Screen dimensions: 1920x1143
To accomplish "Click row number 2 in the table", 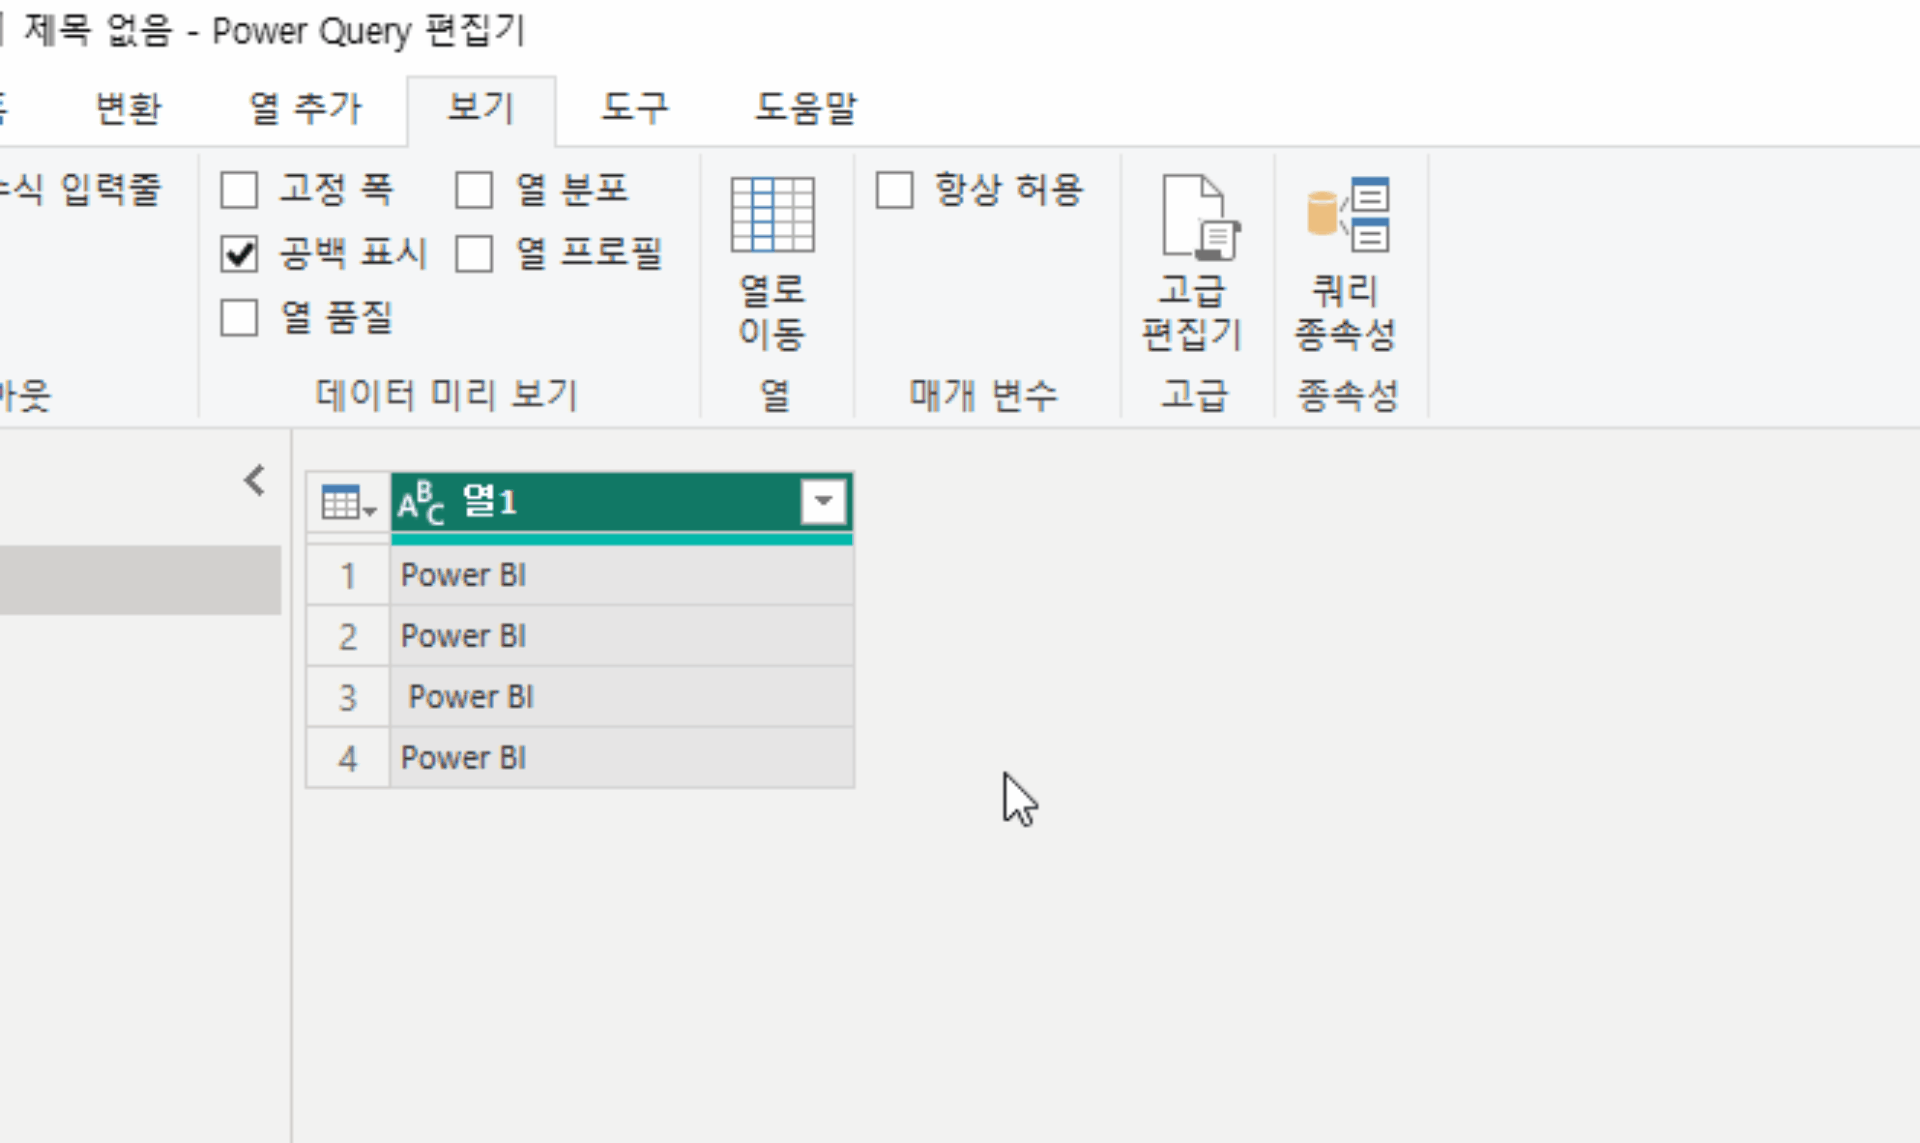I will coord(347,636).
